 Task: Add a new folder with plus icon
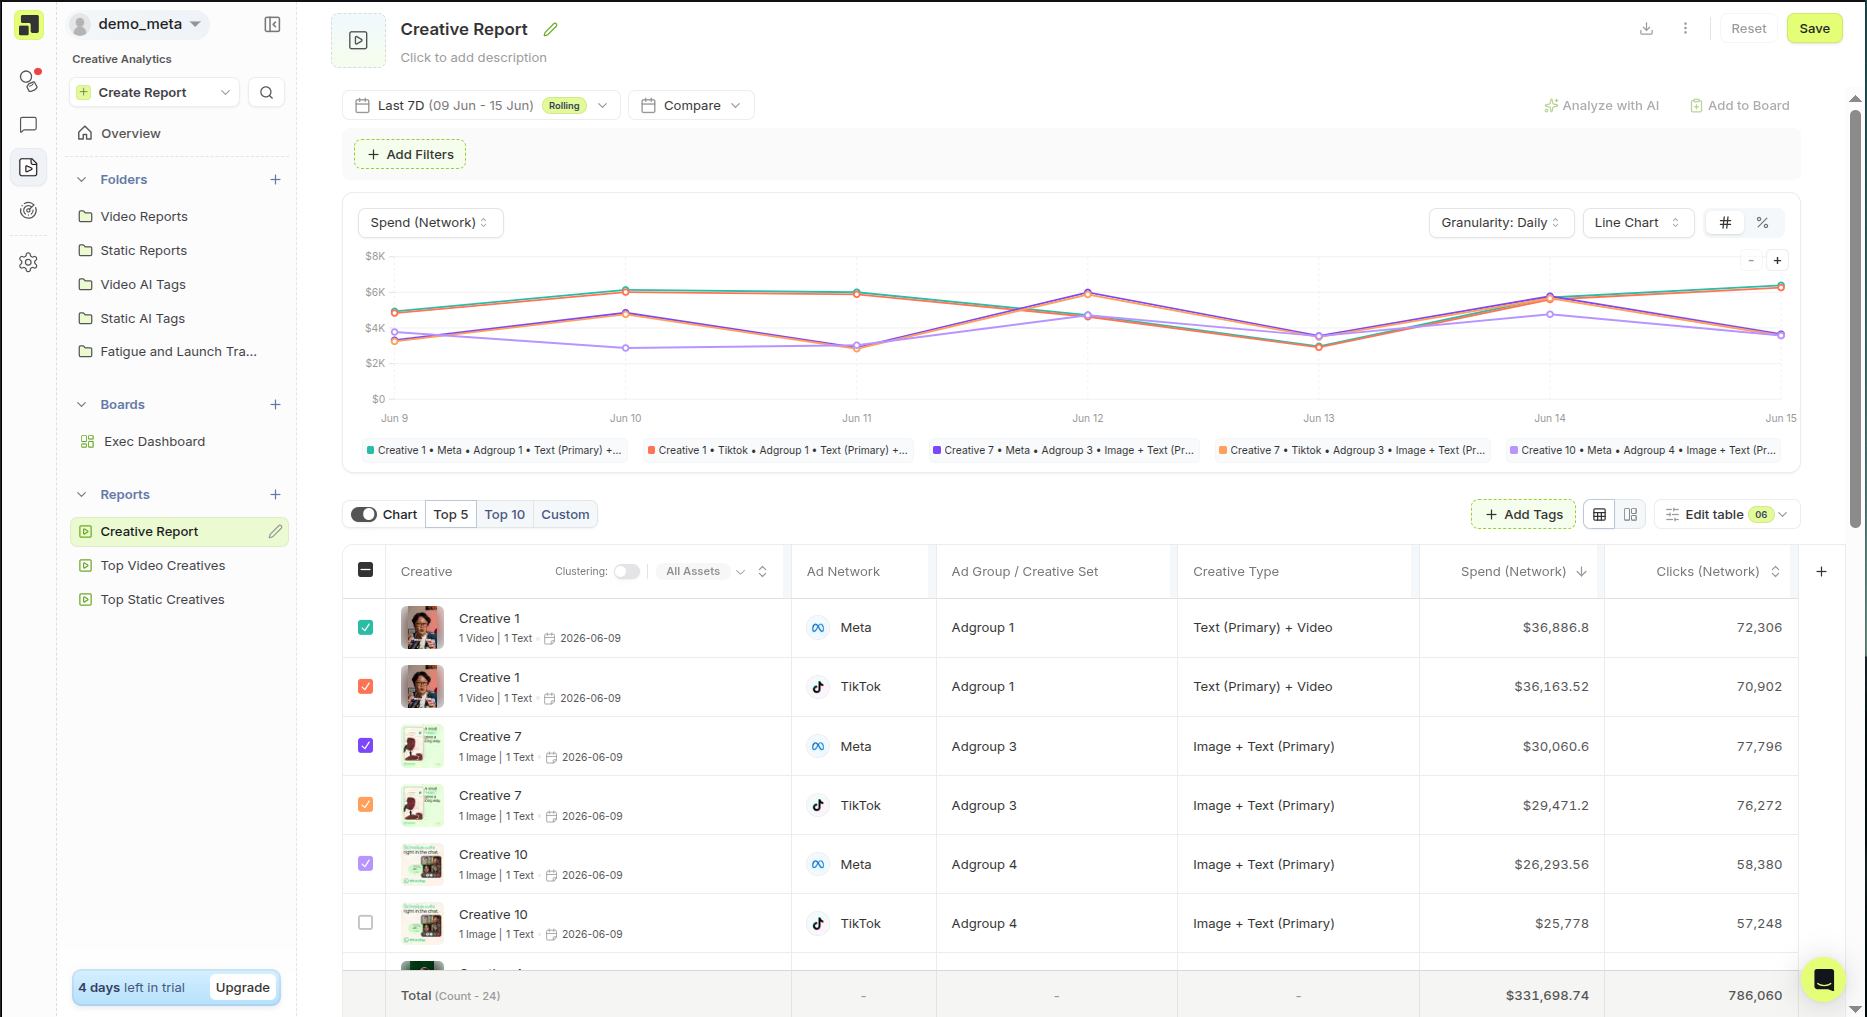[275, 179]
